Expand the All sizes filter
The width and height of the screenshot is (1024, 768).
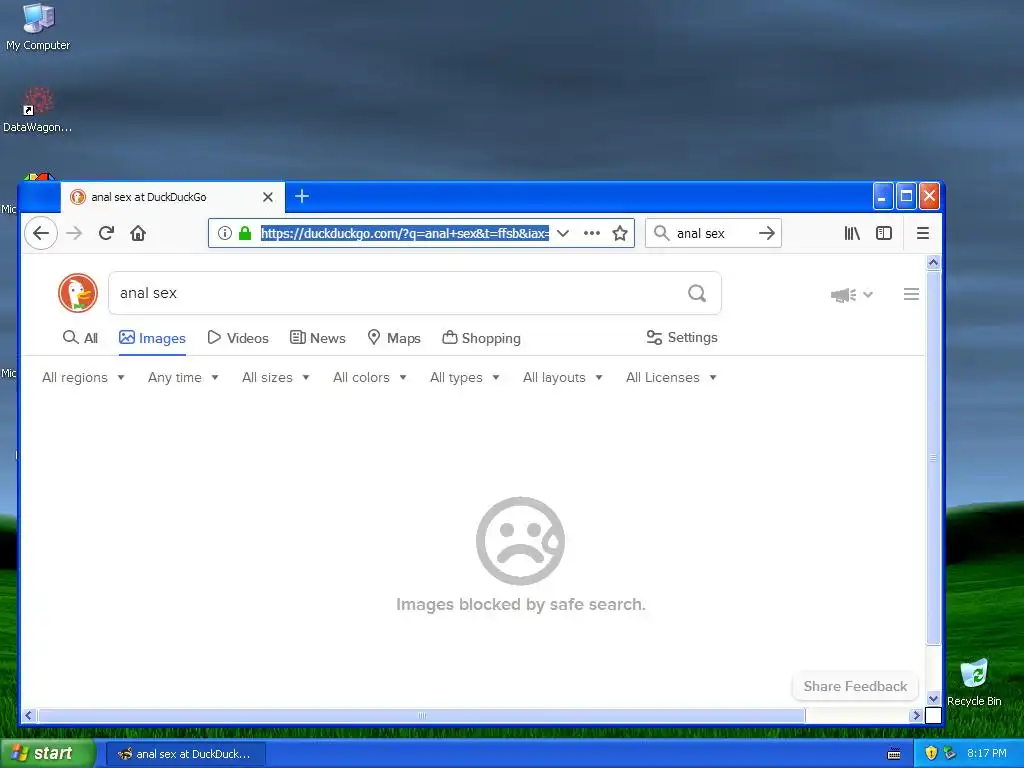(x=275, y=377)
